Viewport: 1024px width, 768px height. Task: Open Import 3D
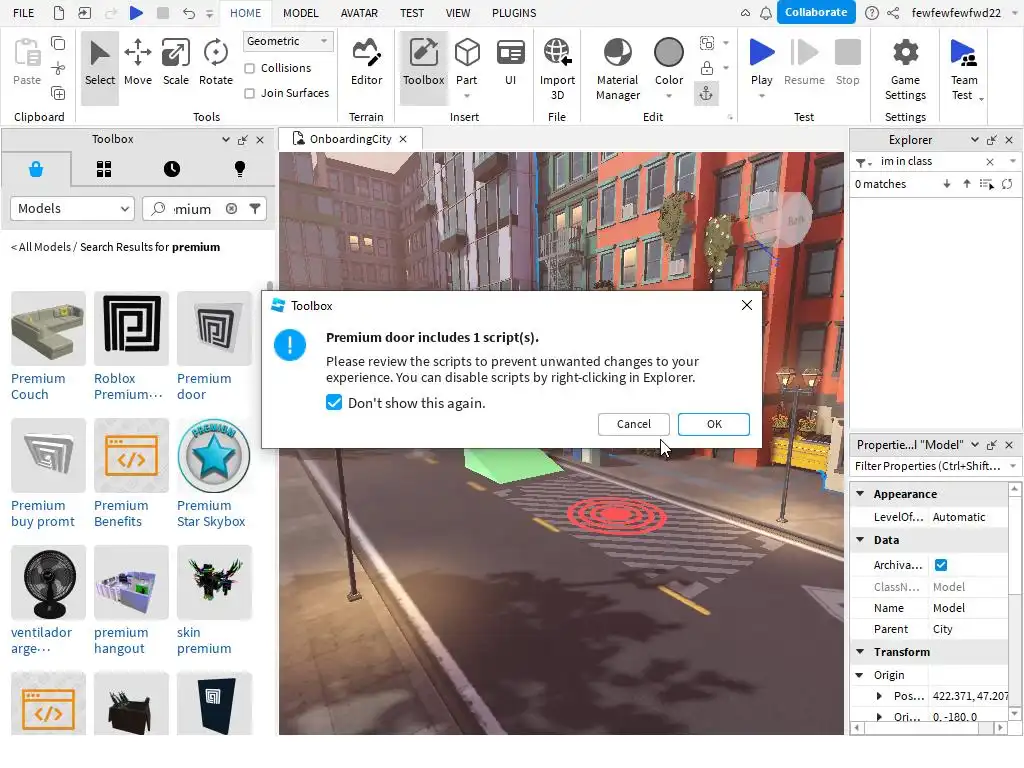click(x=557, y=69)
